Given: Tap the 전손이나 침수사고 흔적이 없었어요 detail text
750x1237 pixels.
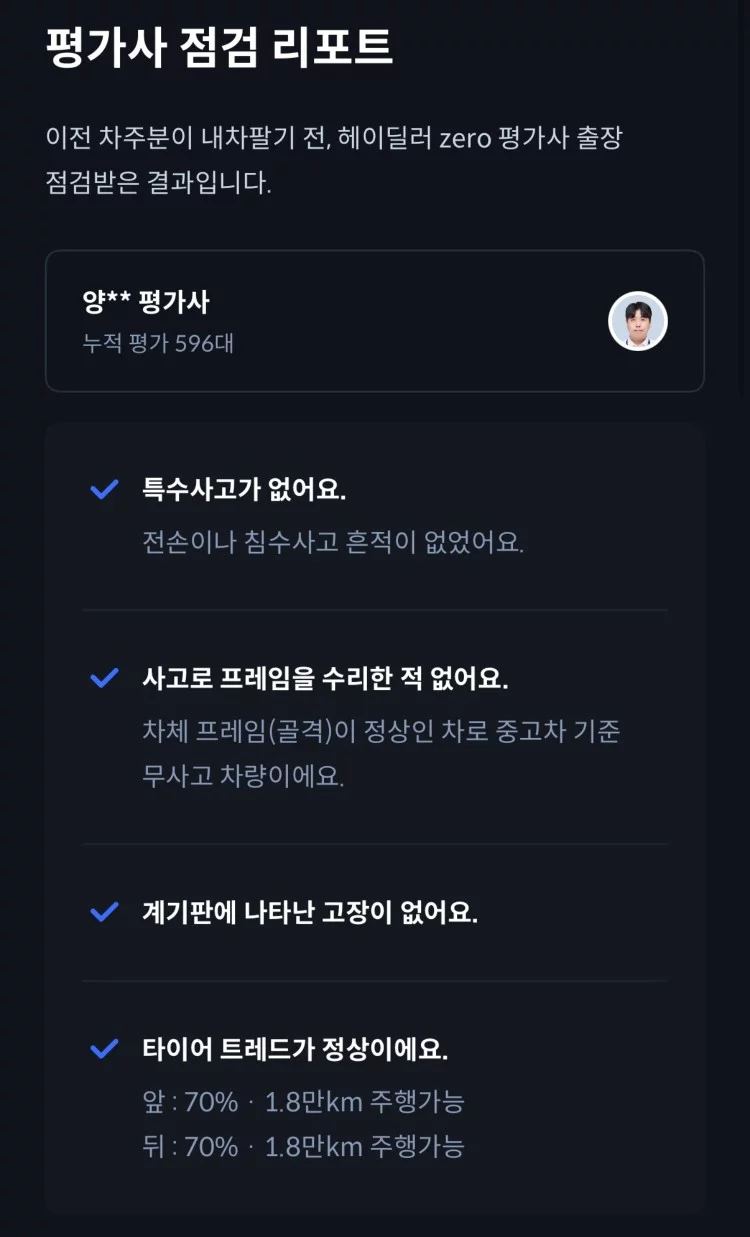Looking at the screenshot, I should (x=333, y=543).
